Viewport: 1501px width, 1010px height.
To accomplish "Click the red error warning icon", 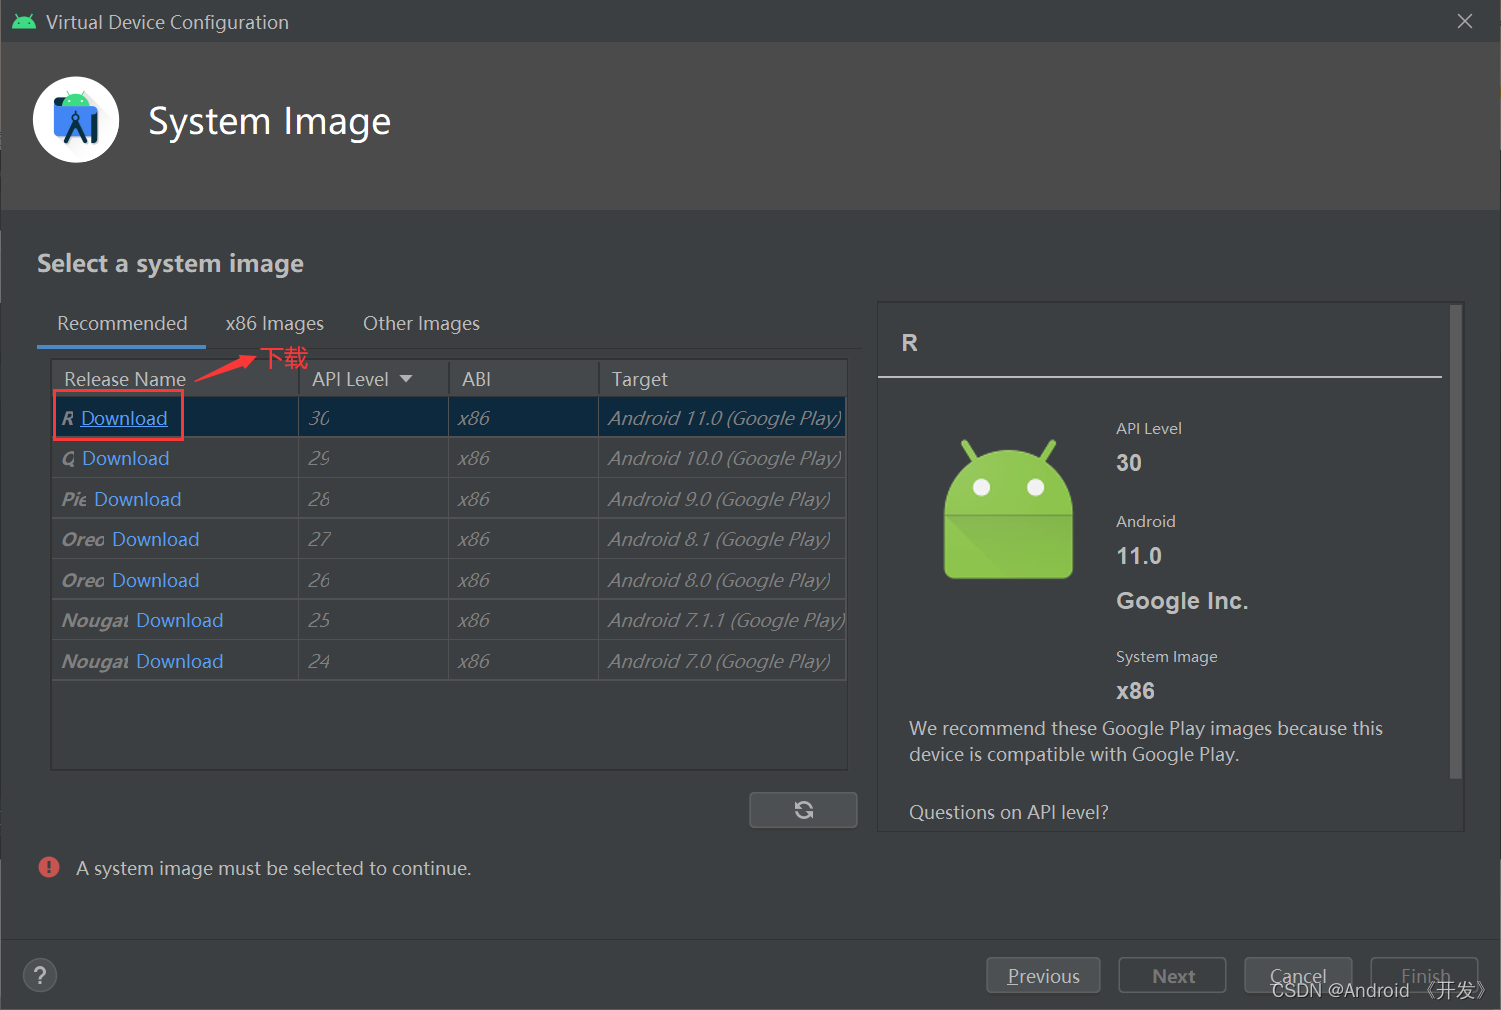I will point(49,867).
